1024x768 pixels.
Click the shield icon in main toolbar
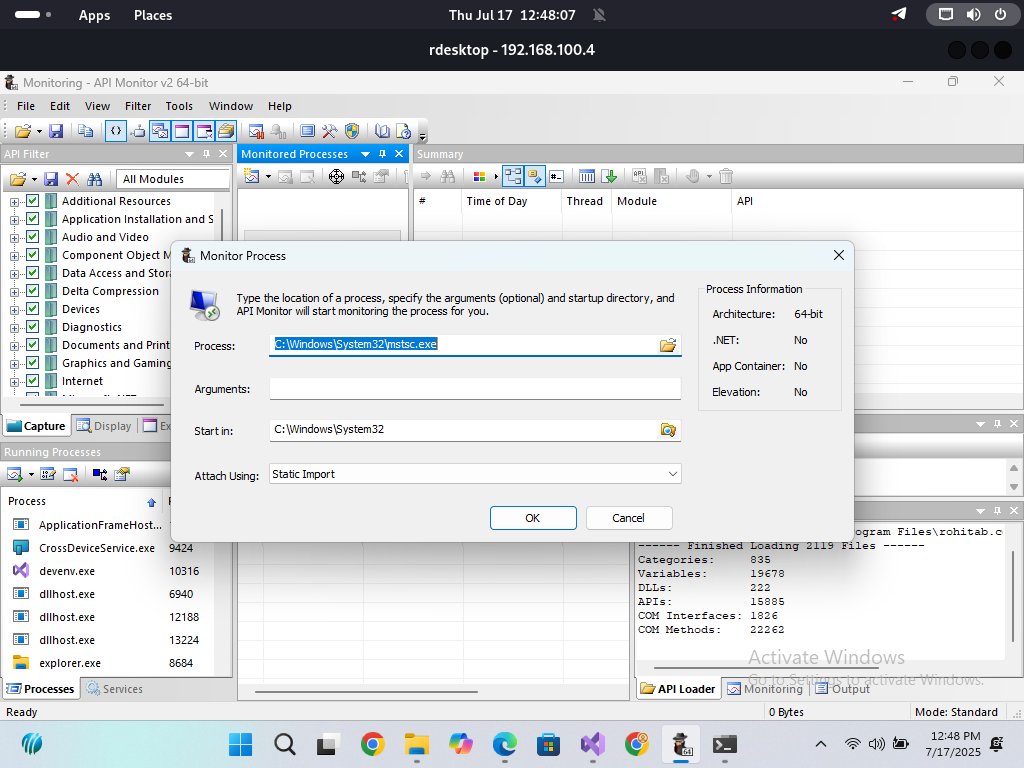tap(352, 131)
